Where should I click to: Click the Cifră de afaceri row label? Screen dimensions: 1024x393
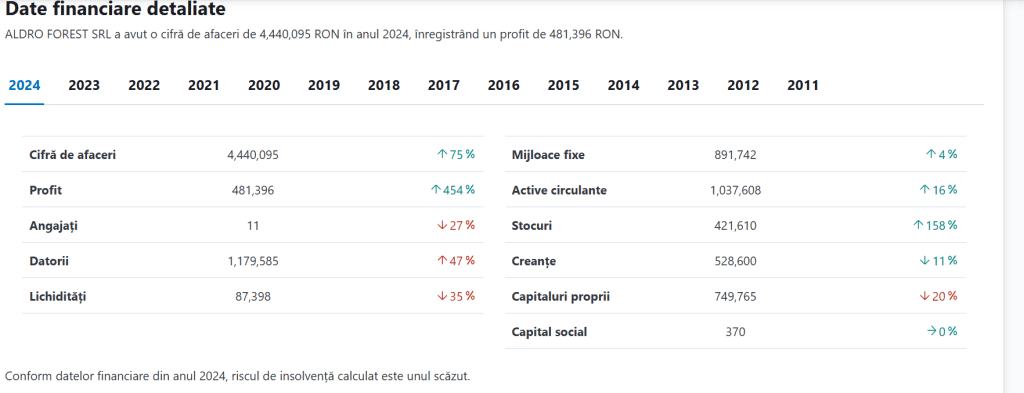[72, 155]
